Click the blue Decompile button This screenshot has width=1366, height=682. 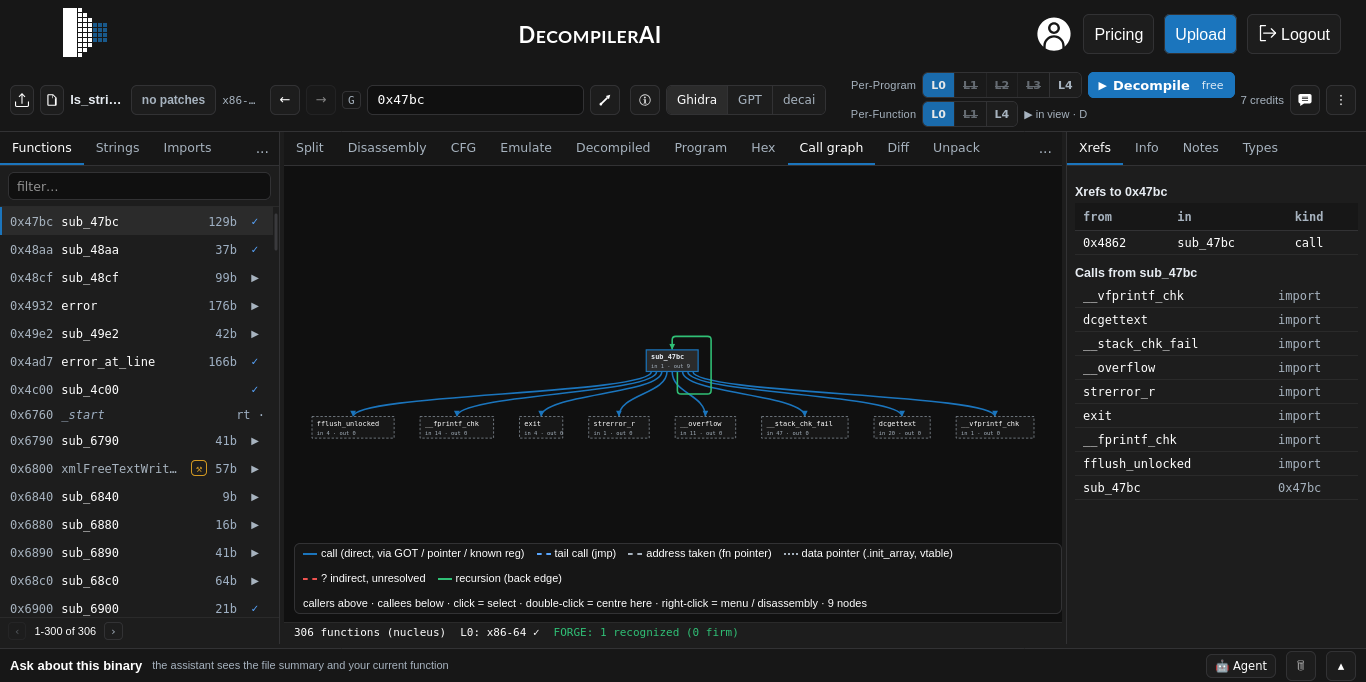1161,85
